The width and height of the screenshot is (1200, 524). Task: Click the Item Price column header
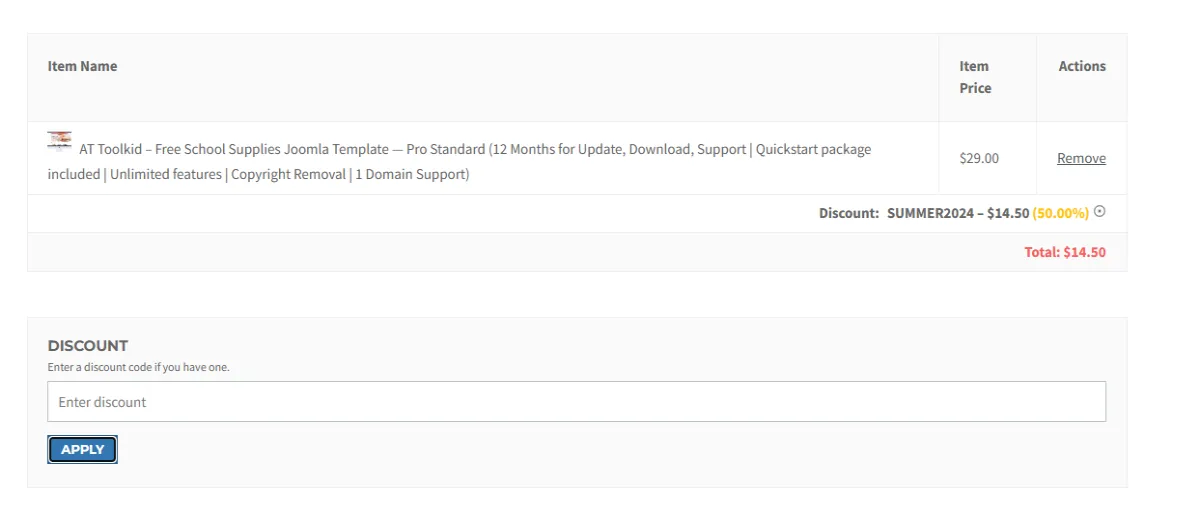975,77
